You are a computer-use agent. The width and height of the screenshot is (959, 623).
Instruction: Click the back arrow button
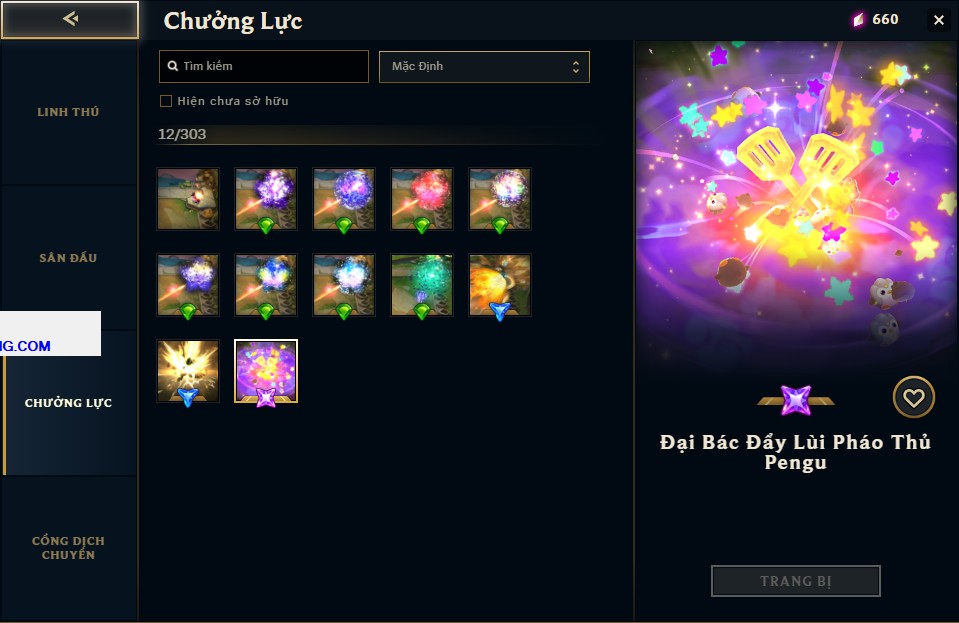tap(70, 20)
